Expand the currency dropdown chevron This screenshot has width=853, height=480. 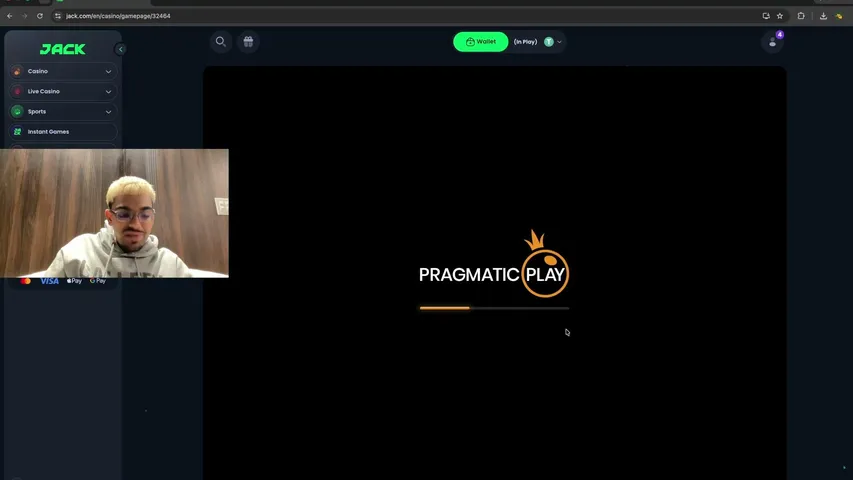pyautogui.click(x=559, y=42)
